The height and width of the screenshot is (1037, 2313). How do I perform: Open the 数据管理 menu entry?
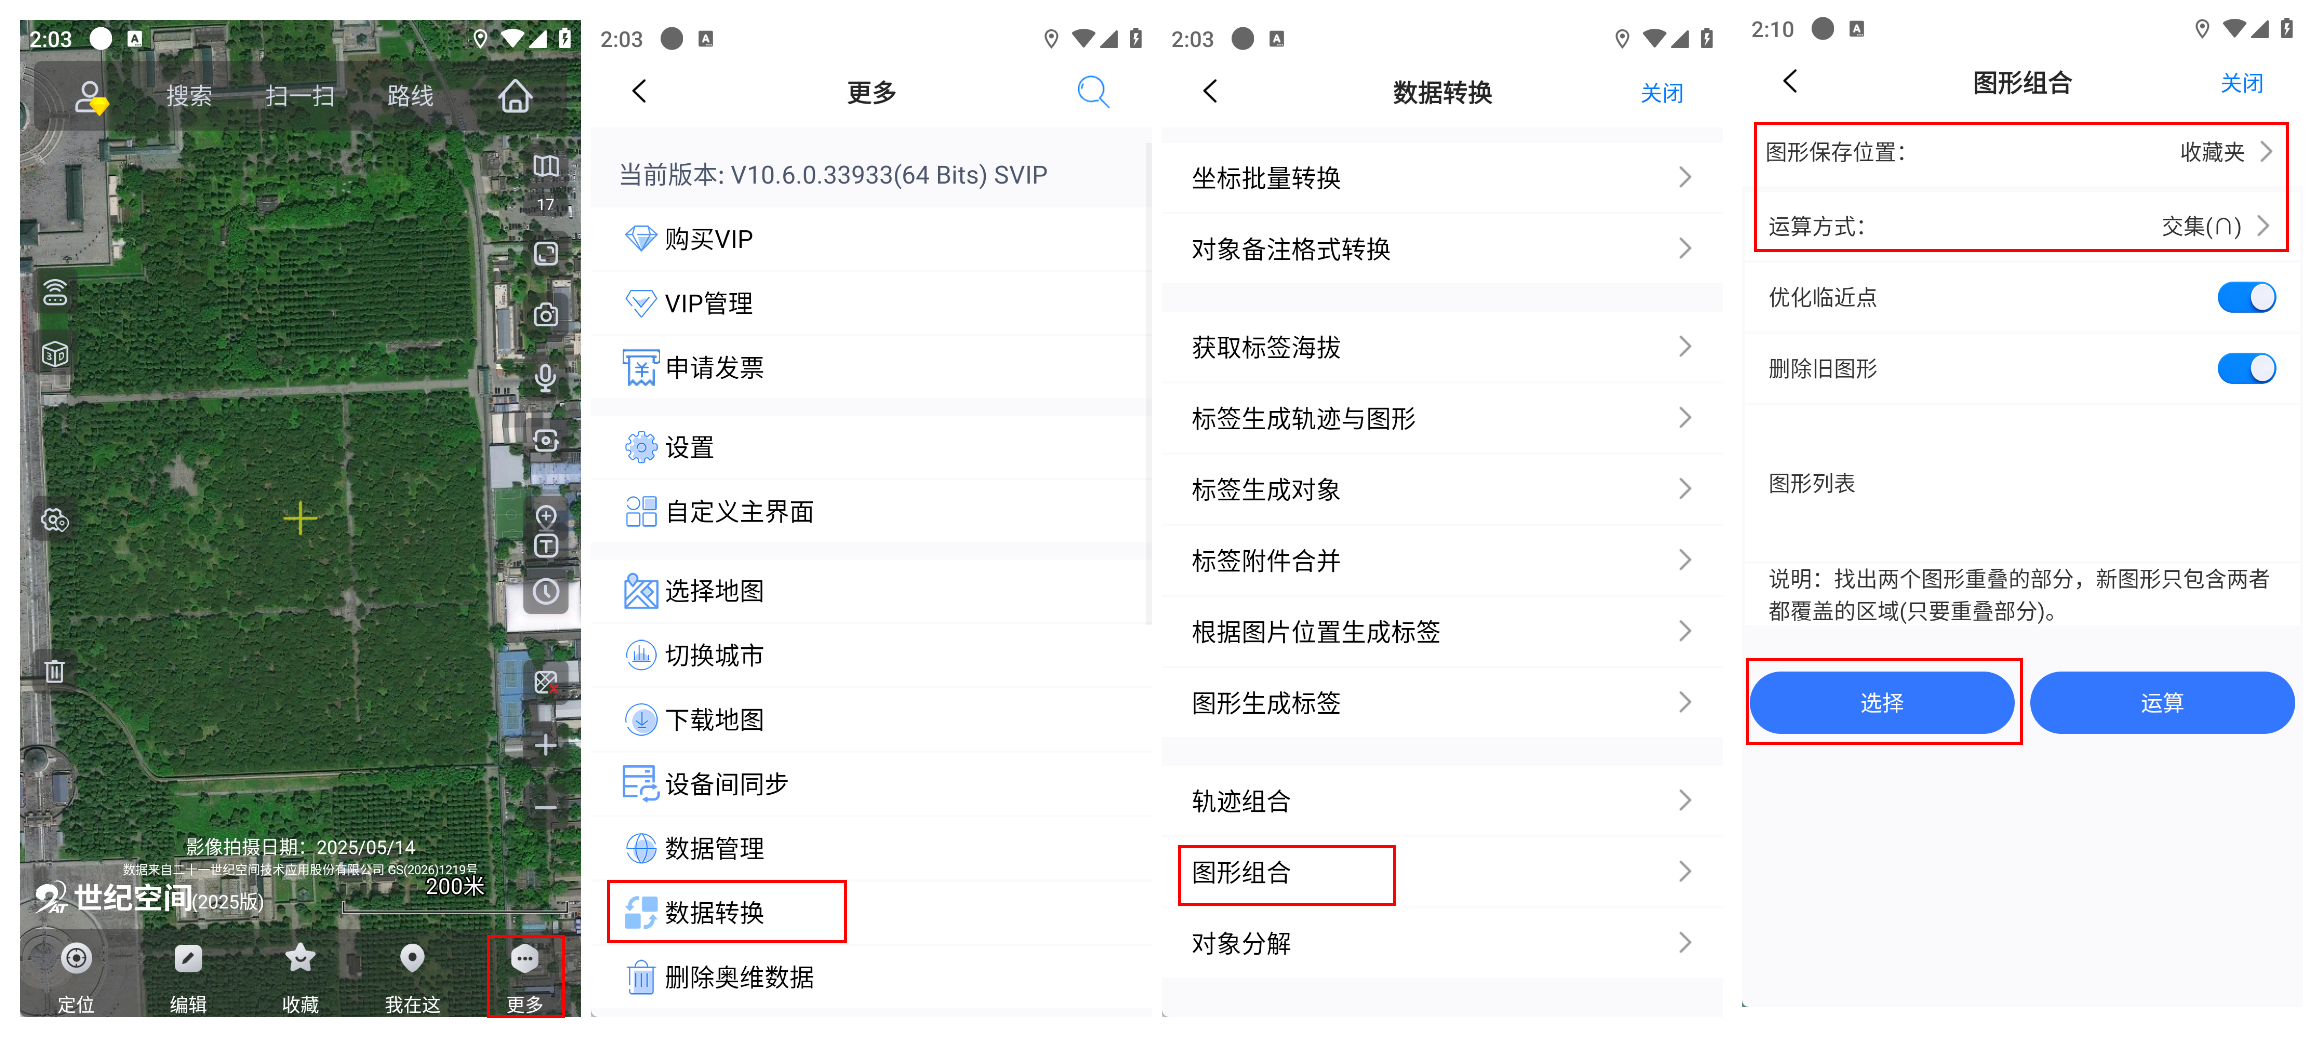[871, 848]
